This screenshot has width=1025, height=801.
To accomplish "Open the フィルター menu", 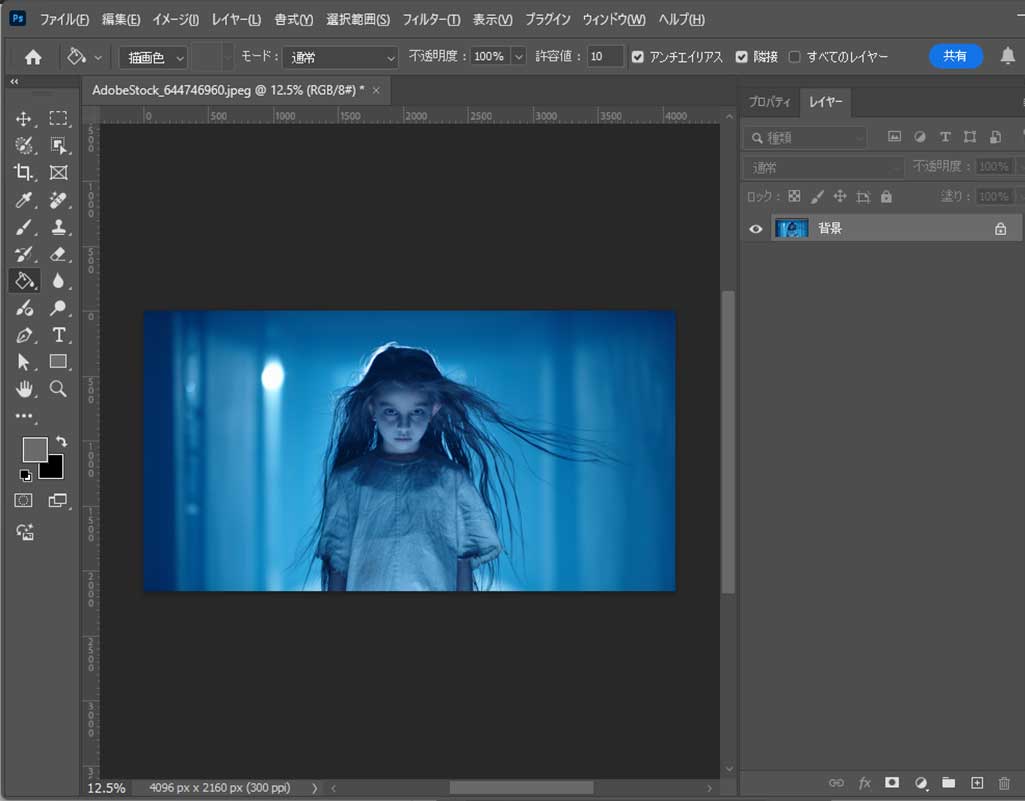I will coord(431,20).
